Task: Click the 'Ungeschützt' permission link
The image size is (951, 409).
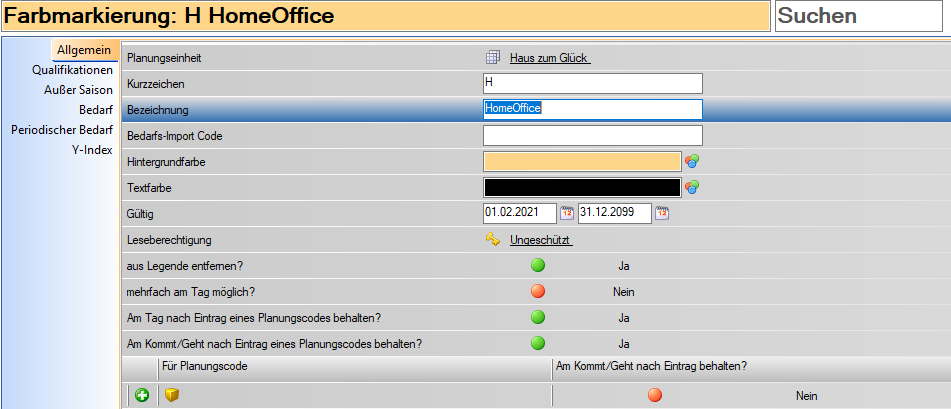Action: pos(541,240)
